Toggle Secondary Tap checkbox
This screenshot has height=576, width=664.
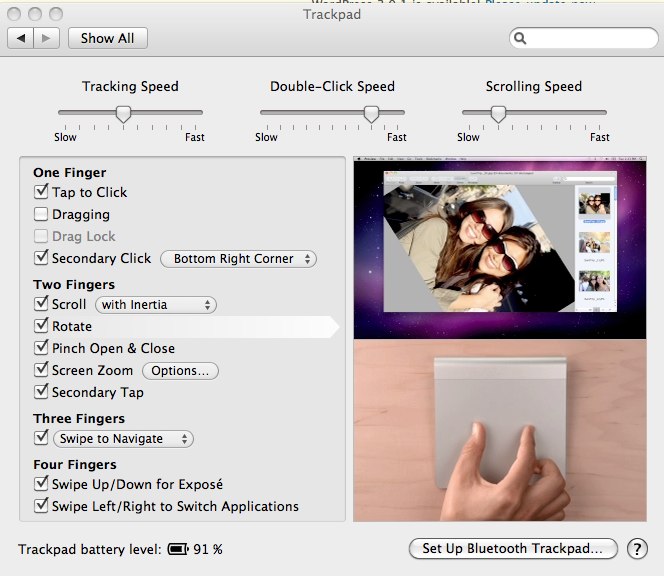(x=41, y=392)
